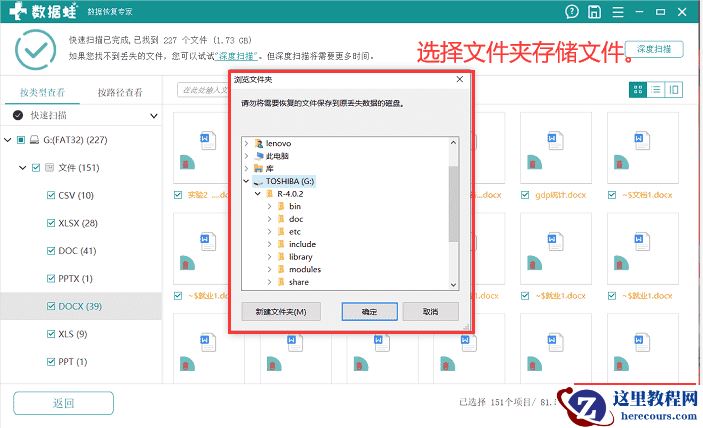703x428 pixels.
Task: Switch to list view icon
Action: point(656,90)
